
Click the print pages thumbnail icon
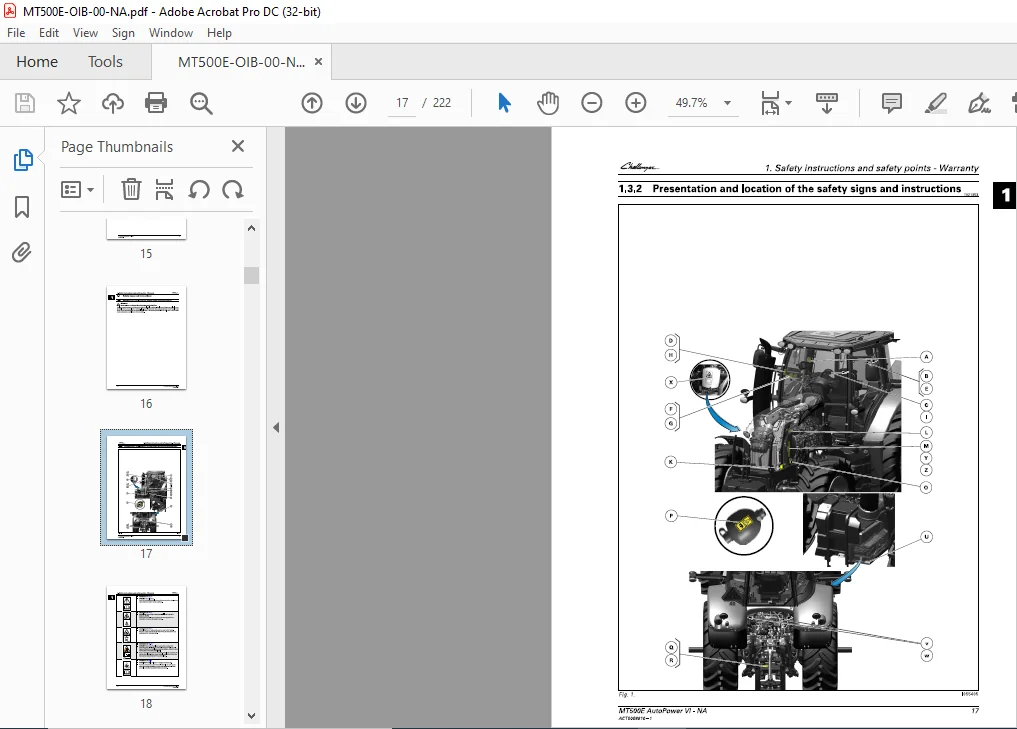pos(164,189)
